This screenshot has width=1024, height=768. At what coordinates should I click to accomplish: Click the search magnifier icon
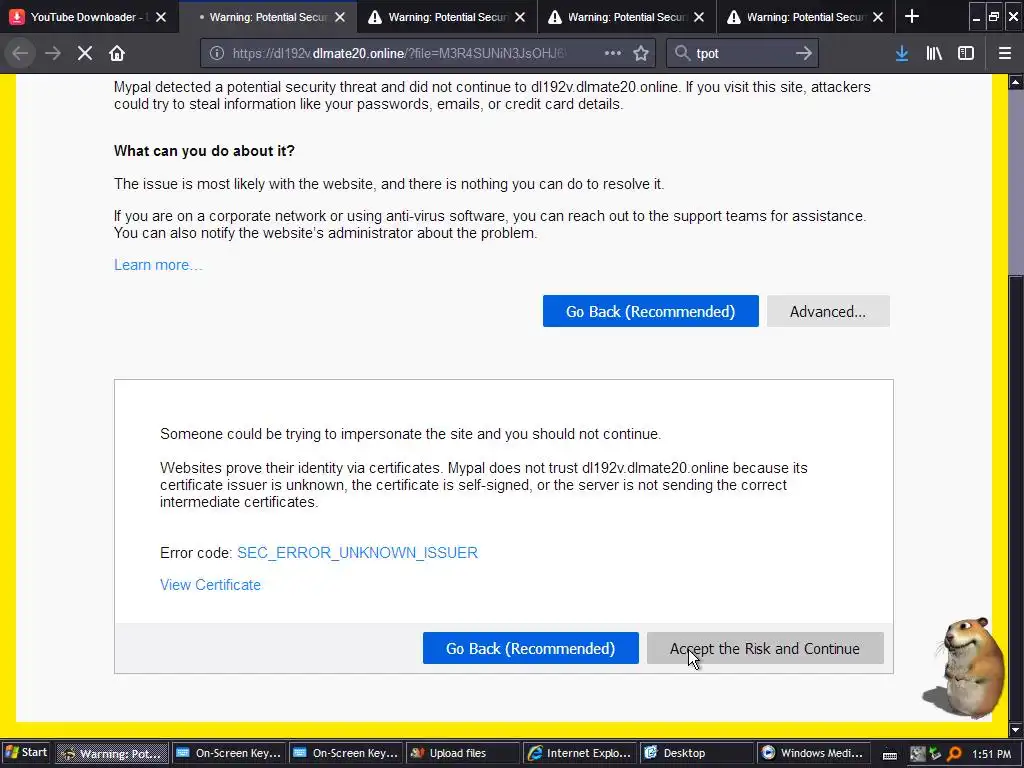pyautogui.click(x=682, y=54)
